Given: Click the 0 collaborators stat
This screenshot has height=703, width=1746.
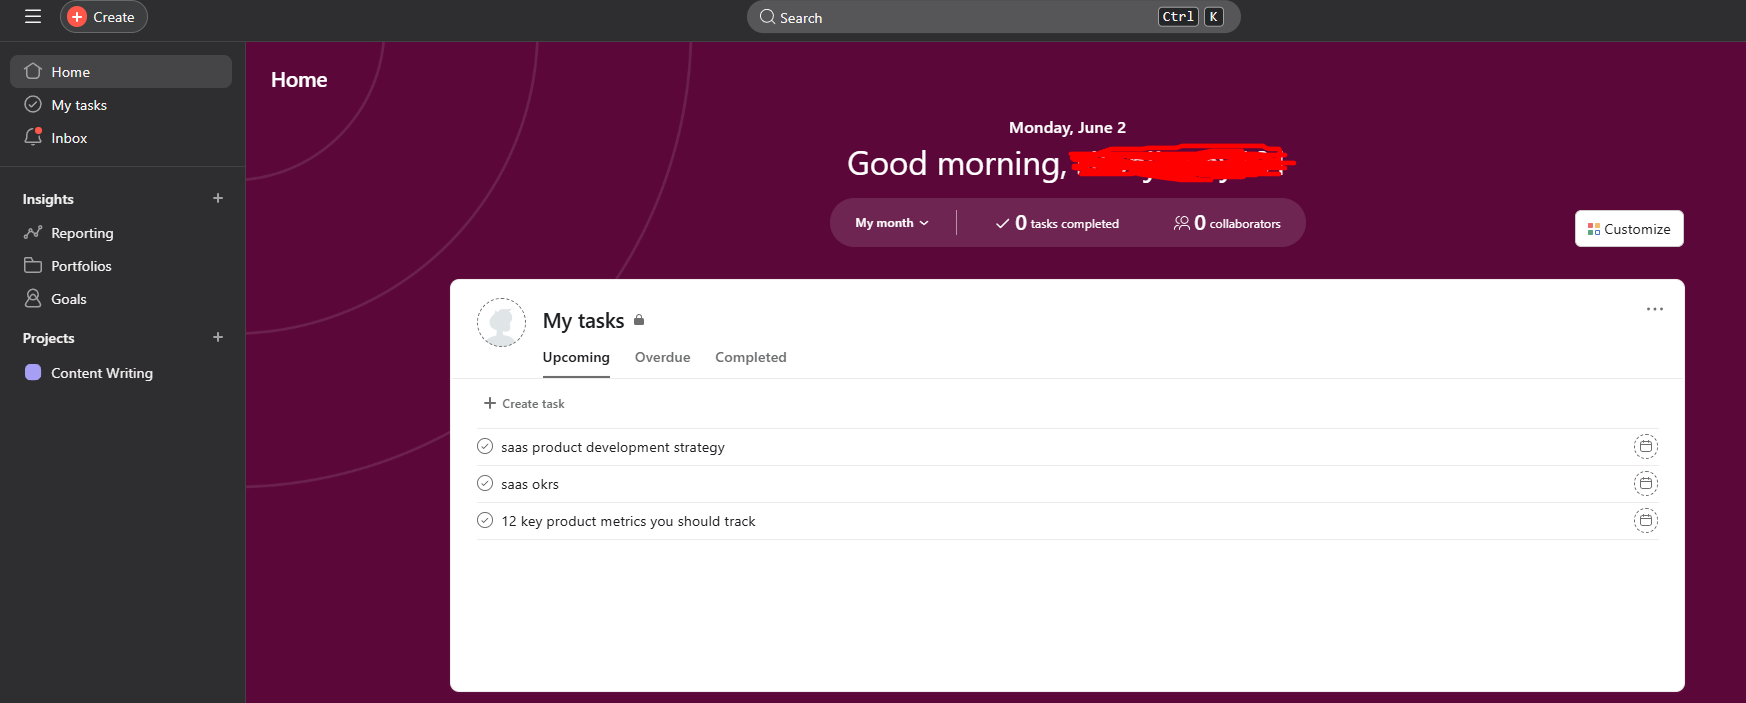Looking at the screenshot, I should click(1227, 223).
